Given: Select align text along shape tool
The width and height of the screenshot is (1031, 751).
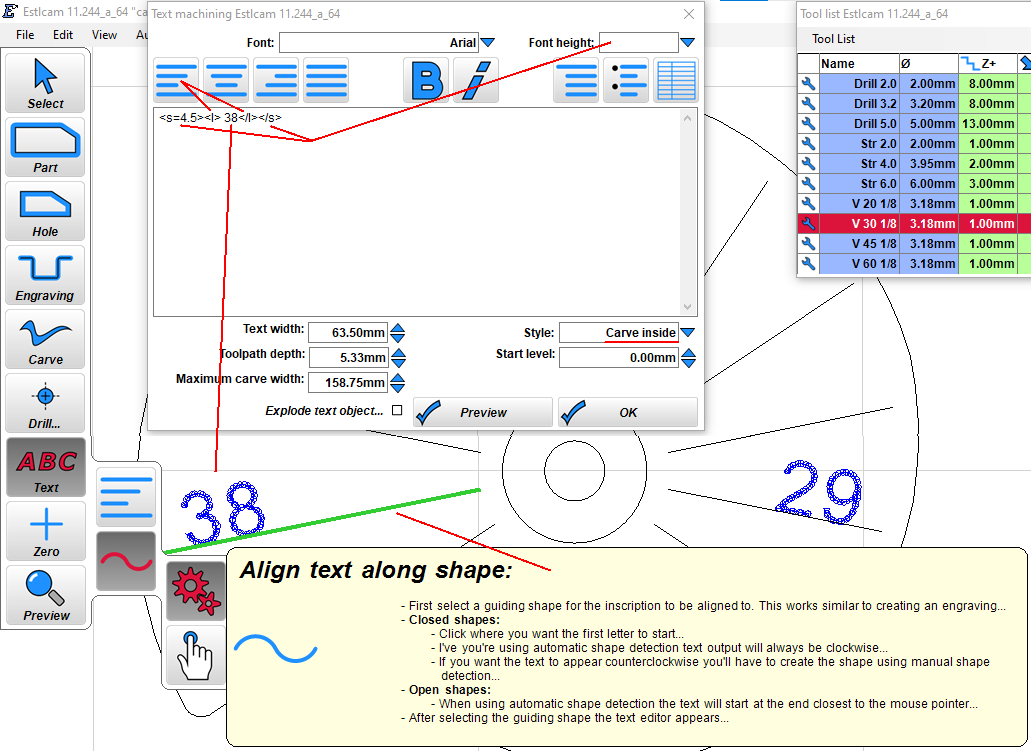Looking at the screenshot, I should tap(126, 561).
